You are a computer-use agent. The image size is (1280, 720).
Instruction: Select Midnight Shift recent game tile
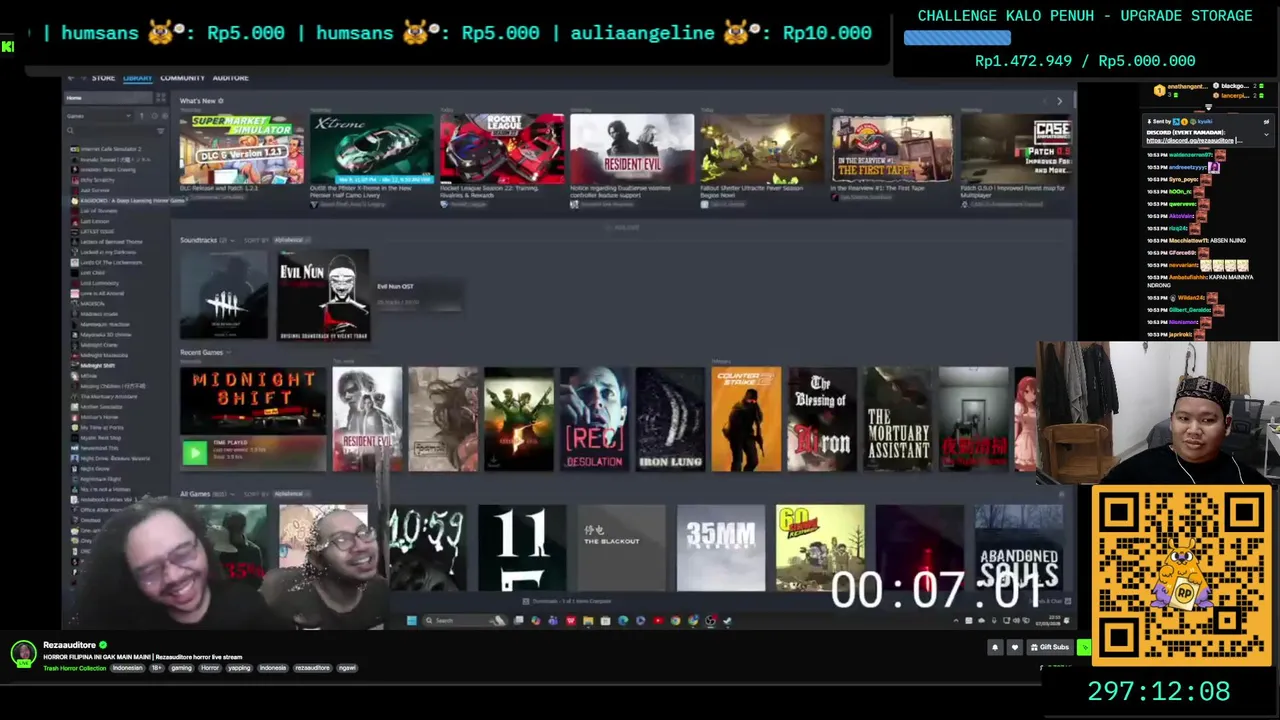(253, 418)
